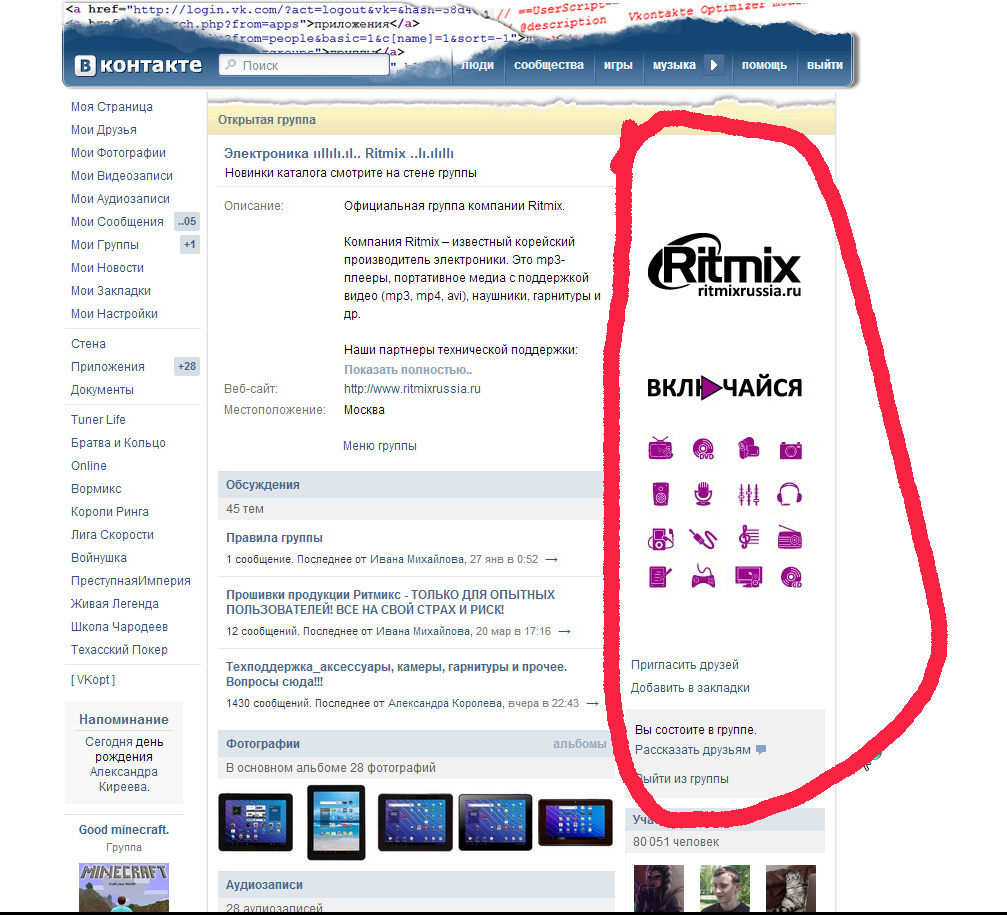Open Документы in sidebar
The width and height of the screenshot is (1007, 915).
pyautogui.click(x=102, y=390)
